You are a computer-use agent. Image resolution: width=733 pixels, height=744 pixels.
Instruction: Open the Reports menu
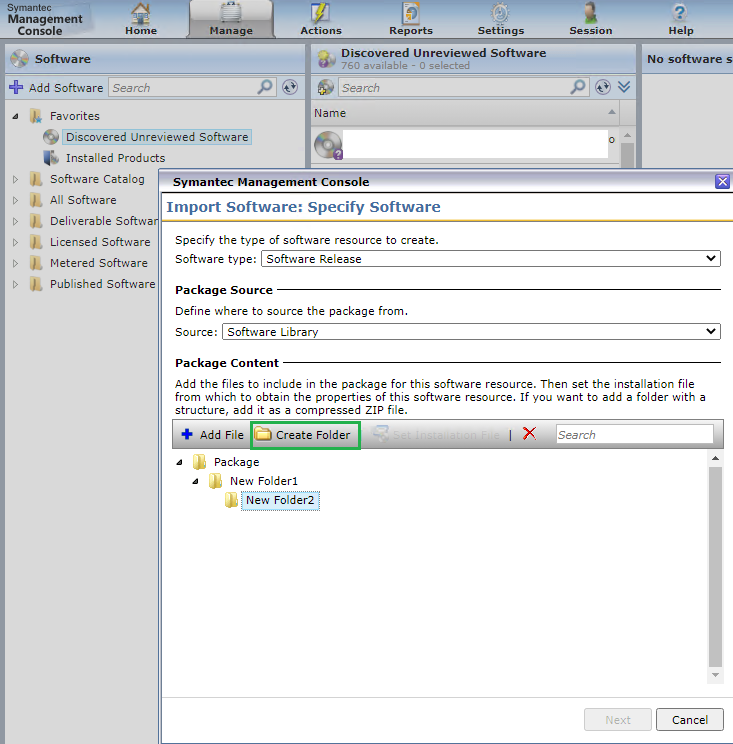pyautogui.click(x=411, y=19)
